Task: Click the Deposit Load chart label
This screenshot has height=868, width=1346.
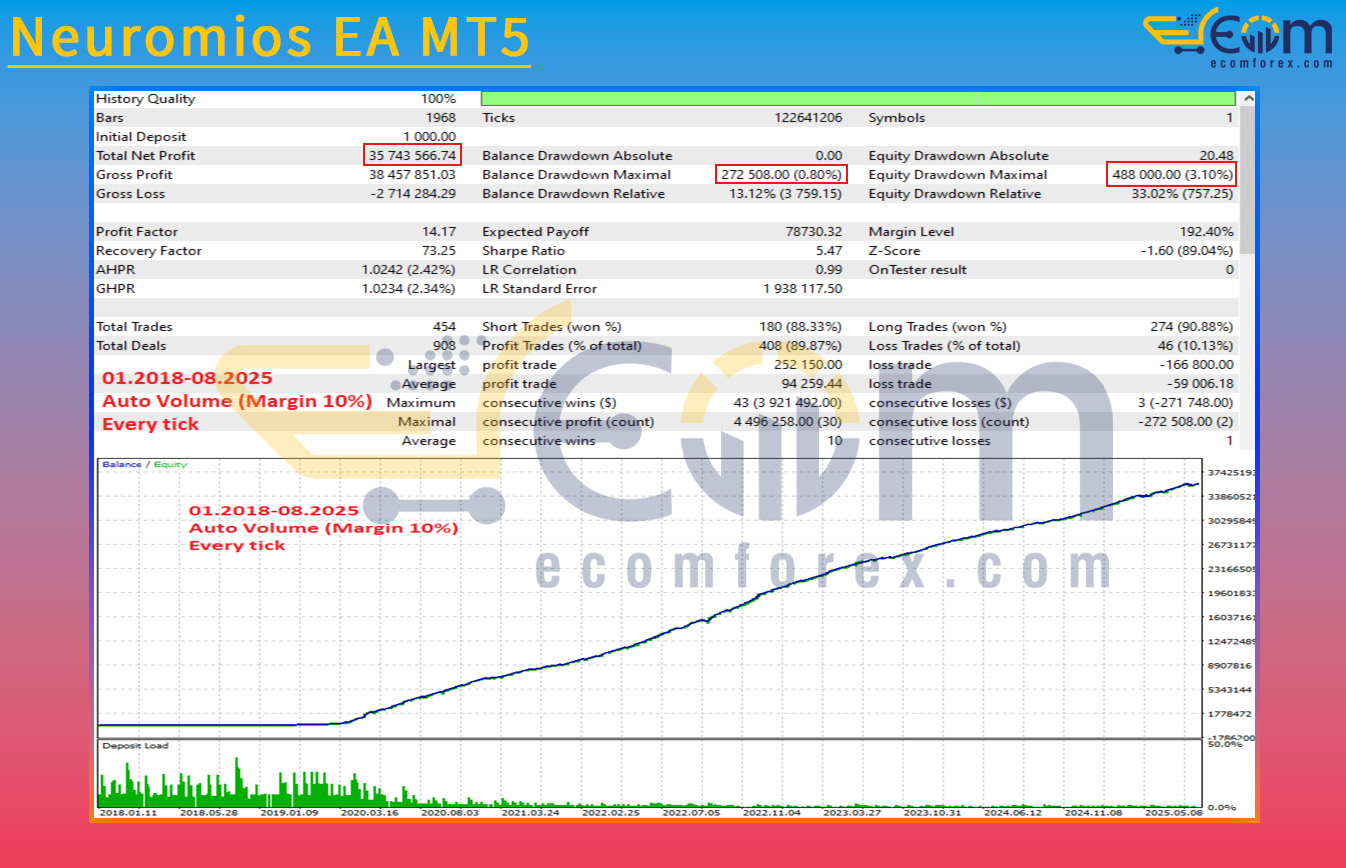Action: point(135,746)
